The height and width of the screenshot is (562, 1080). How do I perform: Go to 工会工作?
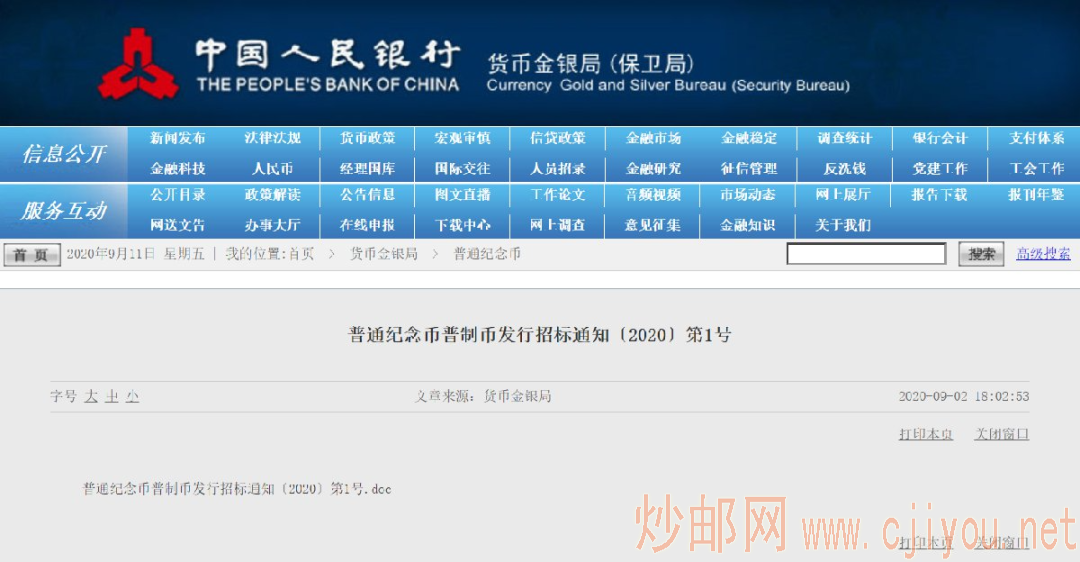1037,169
